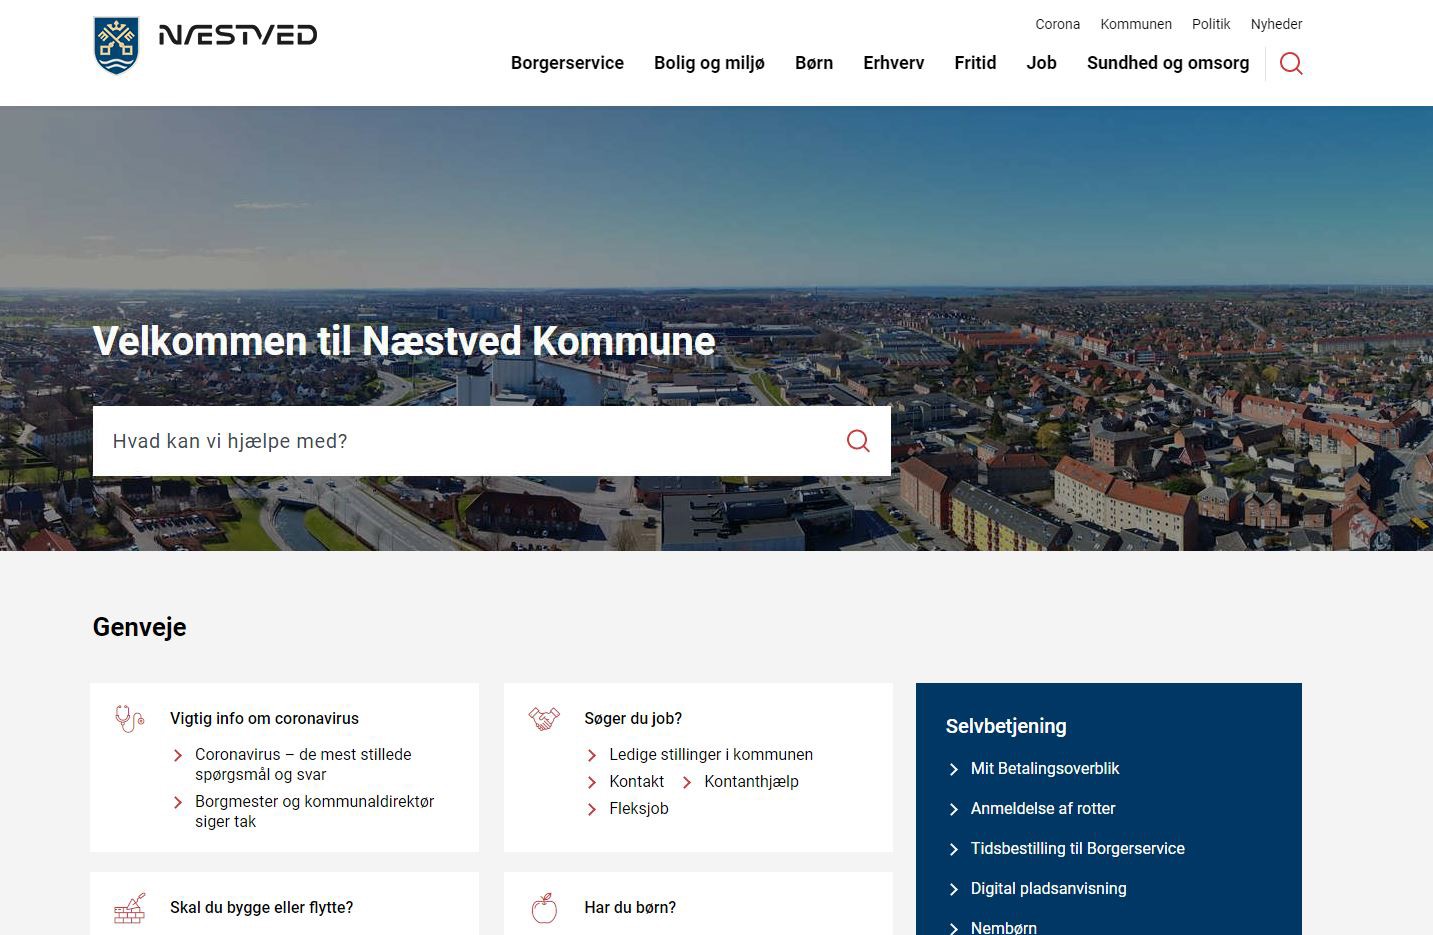This screenshot has width=1433, height=935.
Task: Click the apple children icon
Action: [x=544, y=908]
